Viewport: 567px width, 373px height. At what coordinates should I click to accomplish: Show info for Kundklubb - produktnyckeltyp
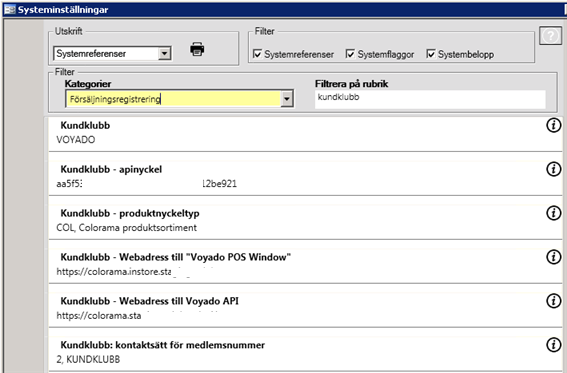(553, 213)
